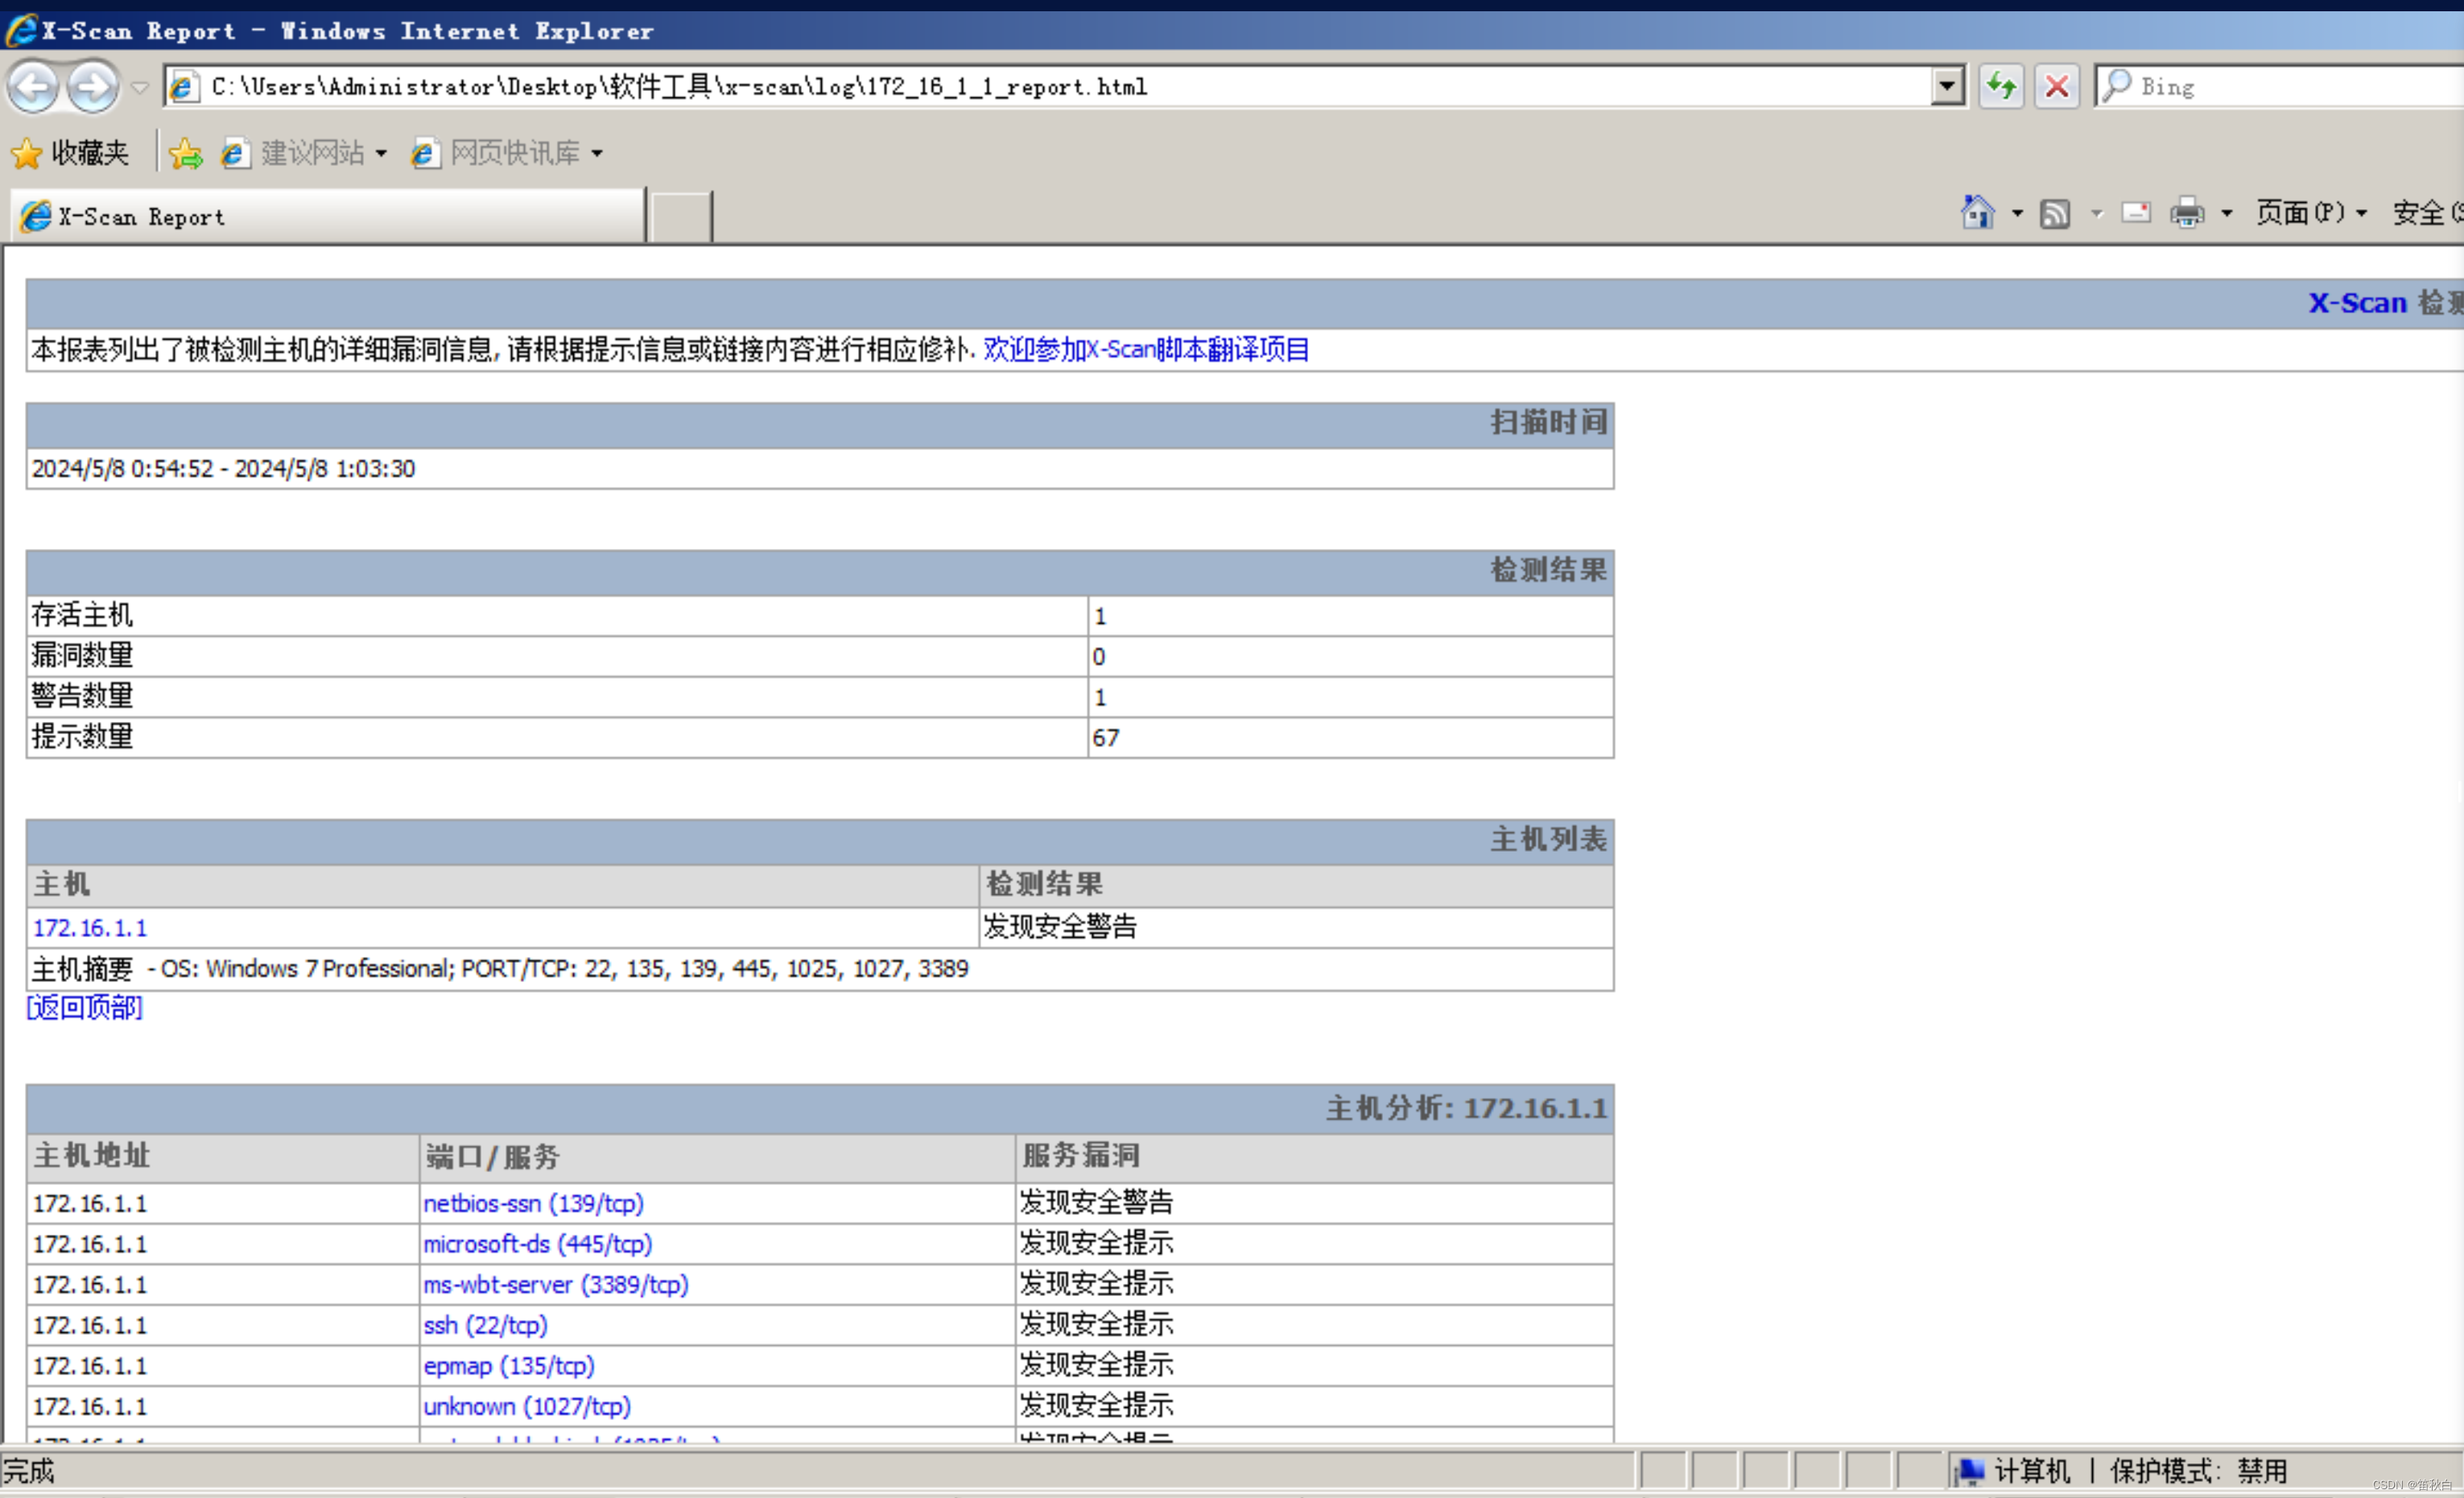Open the 页面(P) page menu

click(2311, 212)
